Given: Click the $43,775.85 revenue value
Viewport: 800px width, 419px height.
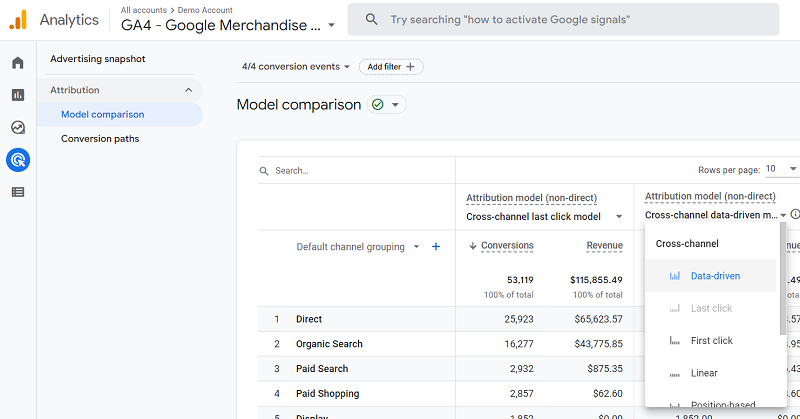Looking at the screenshot, I should tap(598, 344).
